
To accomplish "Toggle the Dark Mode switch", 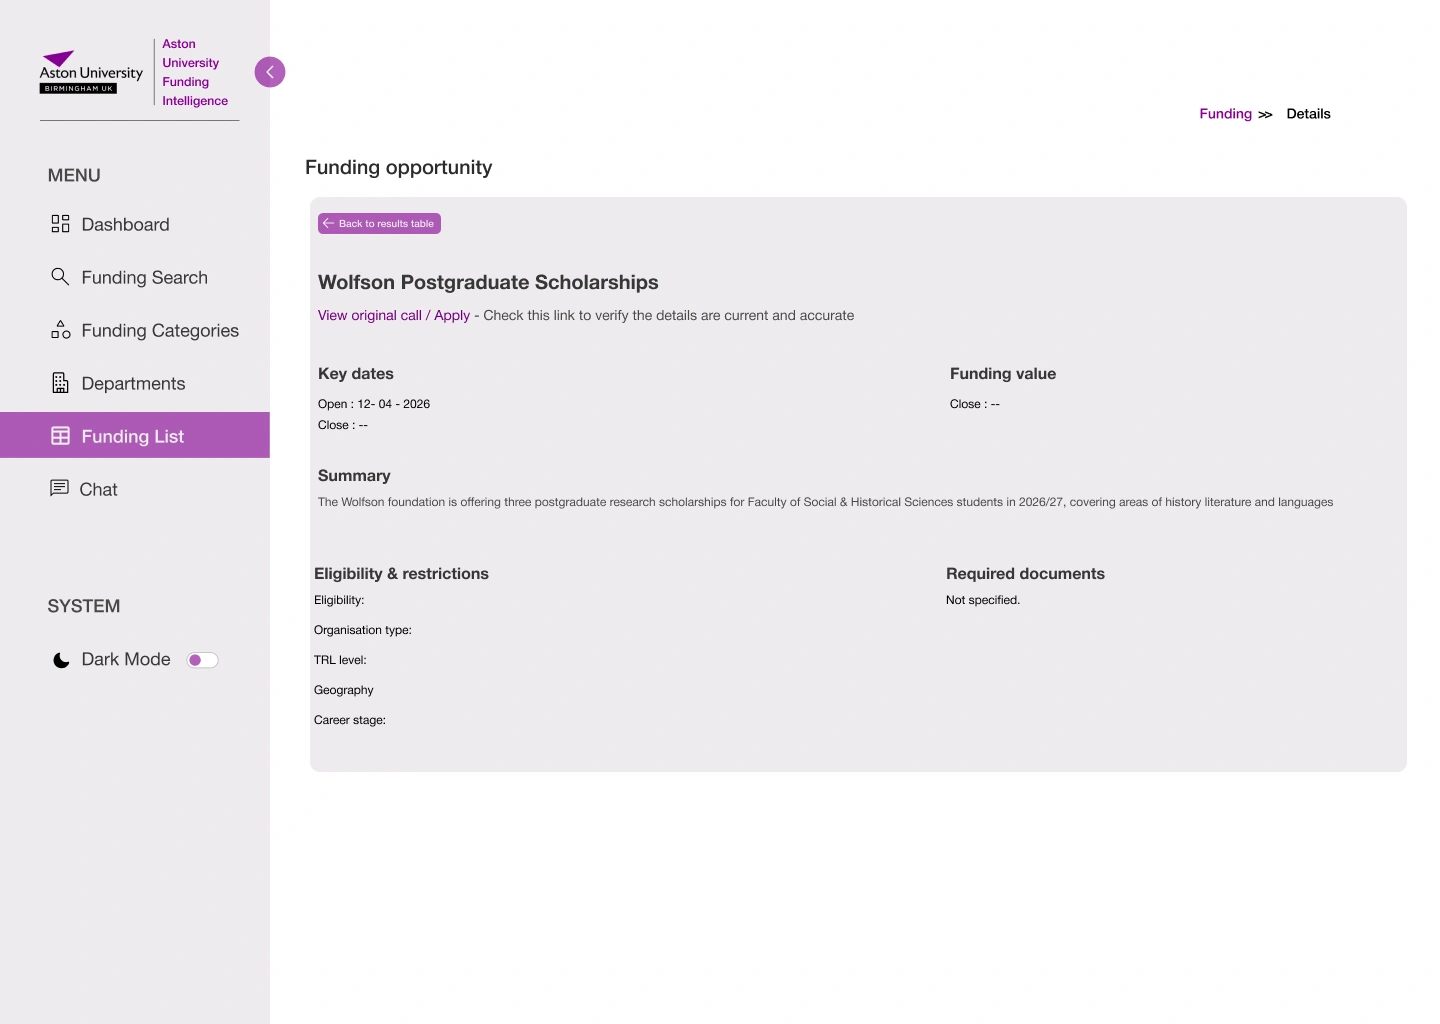I will pos(202,660).
